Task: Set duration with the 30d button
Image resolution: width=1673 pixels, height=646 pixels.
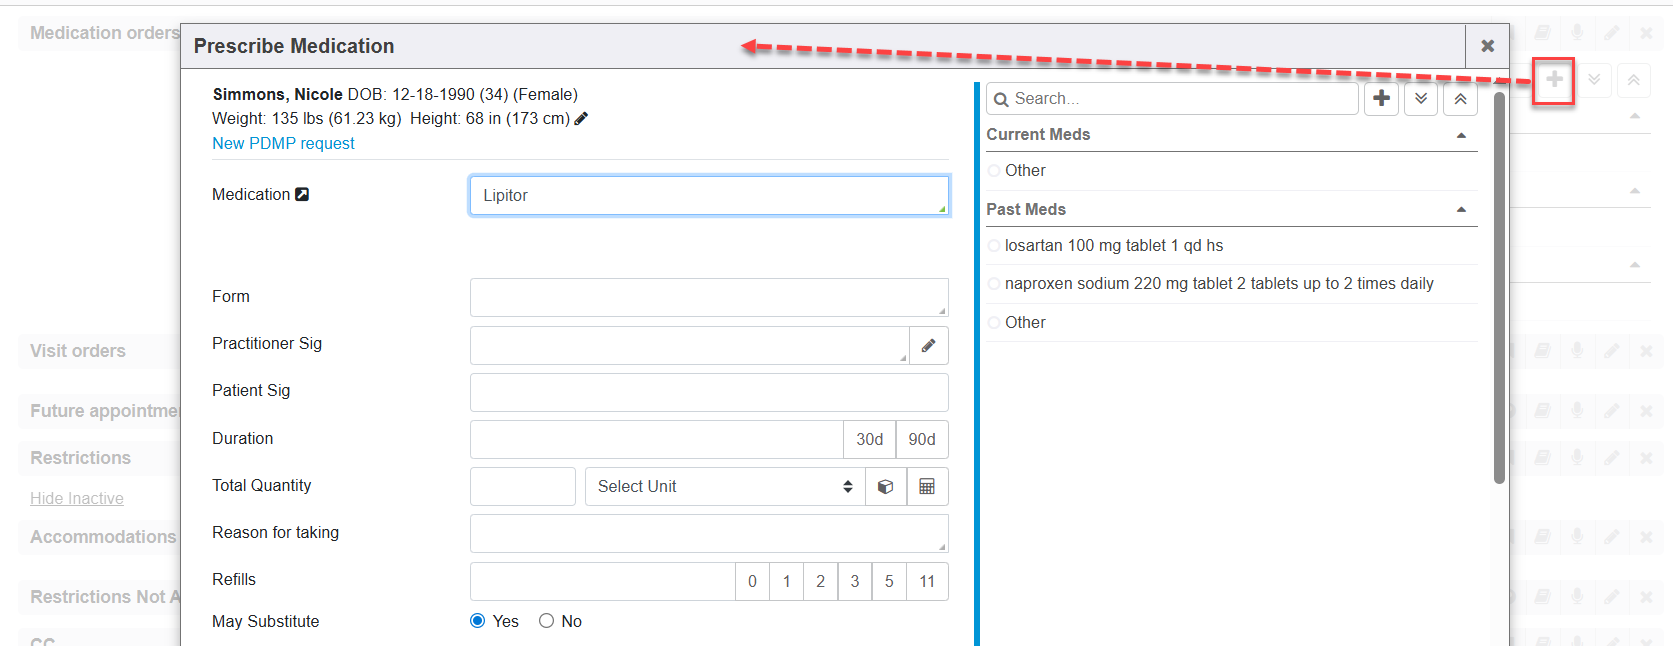Action: coord(869,440)
